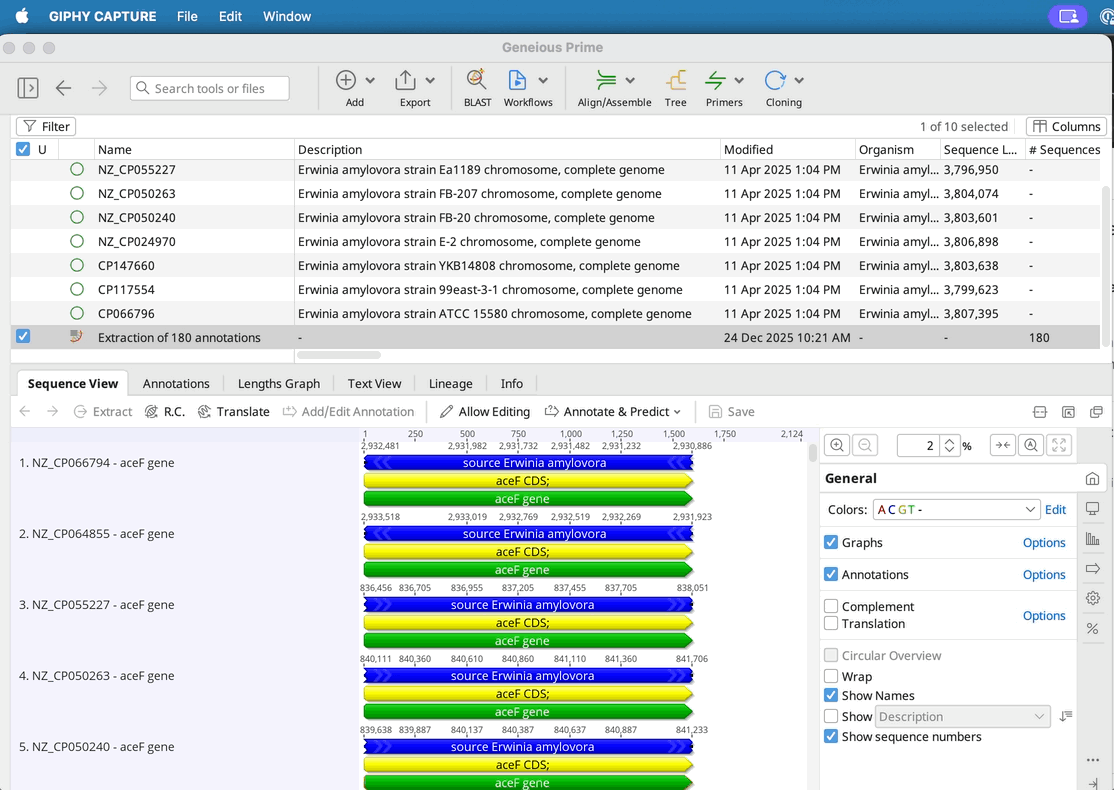Reverse complement with R.C. button
1114x790 pixels.
[152, 412]
